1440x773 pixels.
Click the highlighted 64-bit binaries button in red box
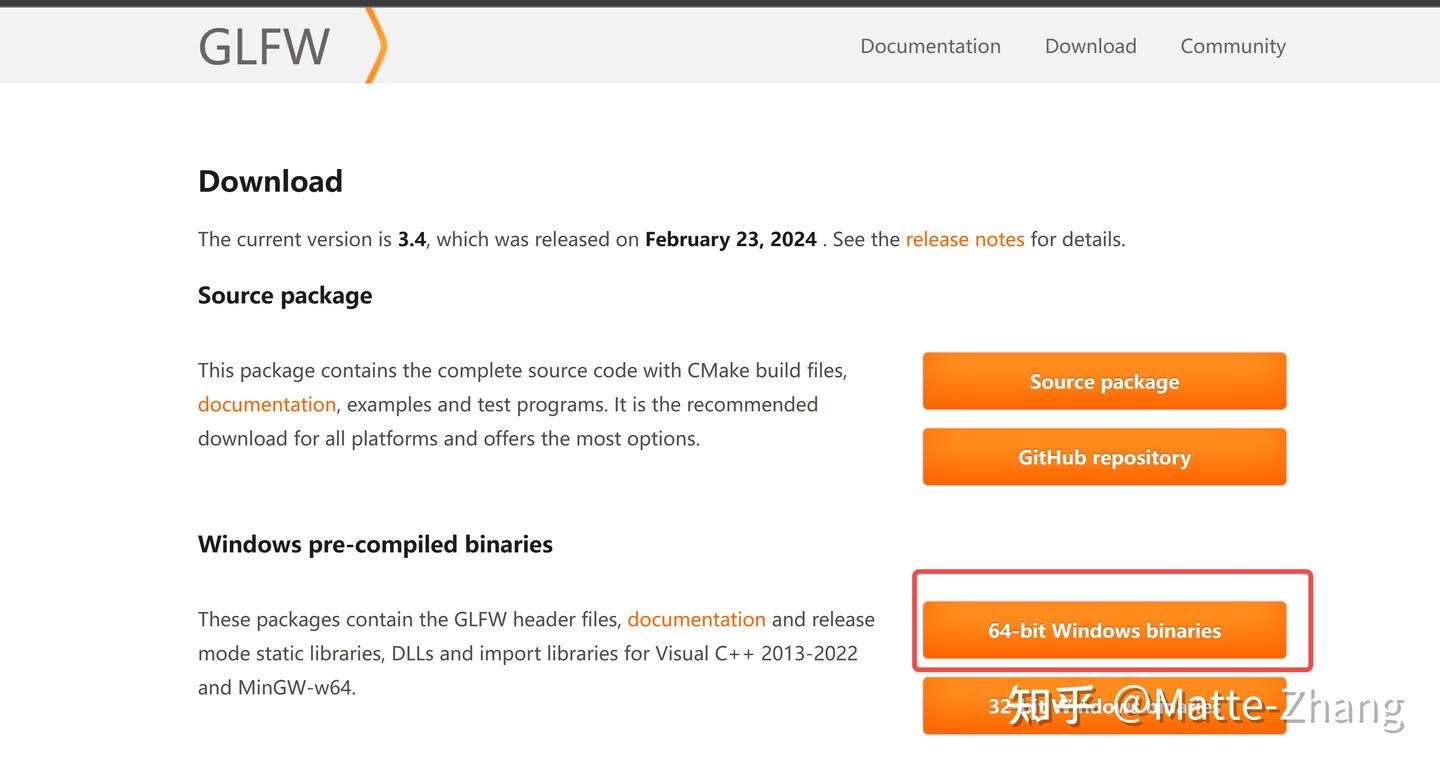pyautogui.click(x=1103, y=631)
